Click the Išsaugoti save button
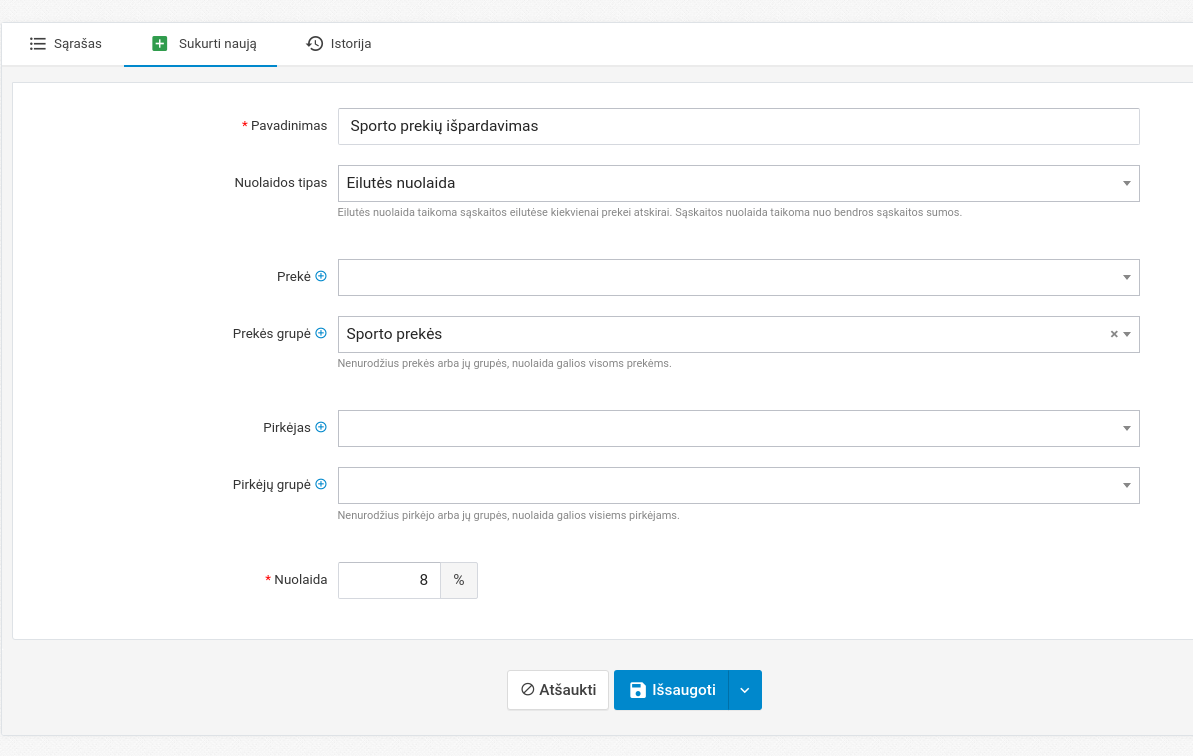The height and width of the screenshot is (756, 1193). 672,690
